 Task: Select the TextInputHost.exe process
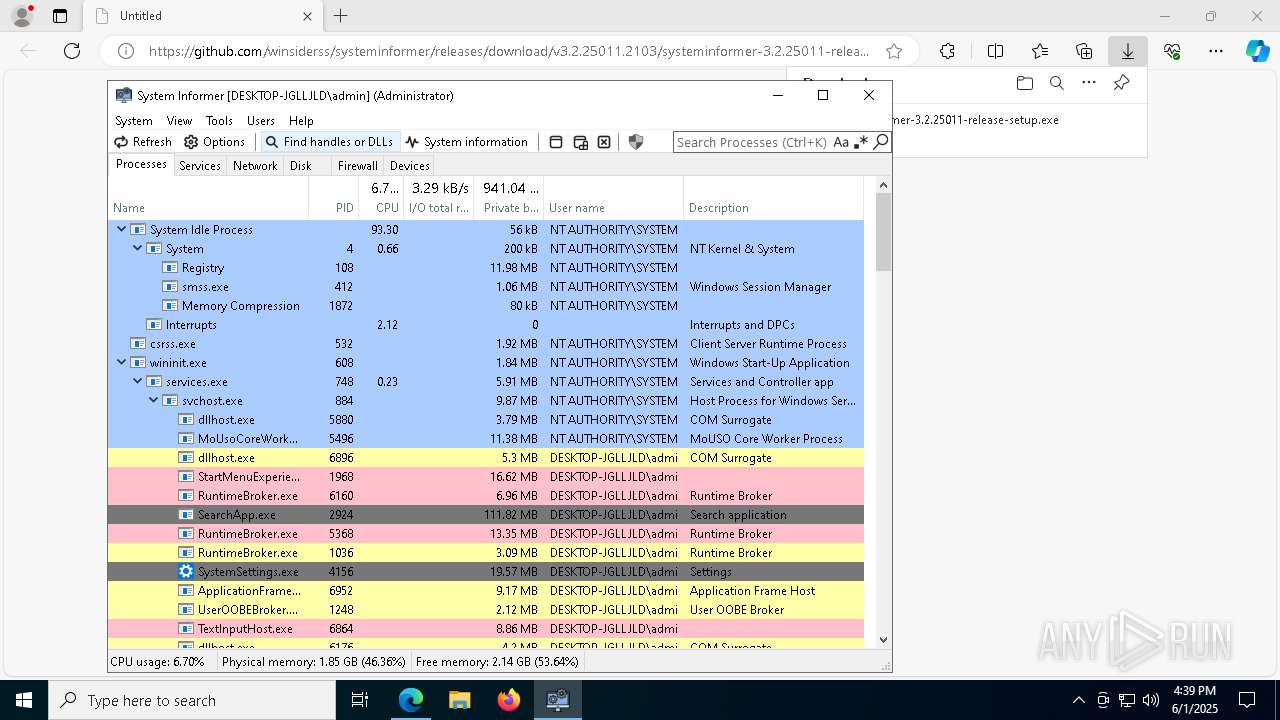pyautogui.click(x=486, y=629)
